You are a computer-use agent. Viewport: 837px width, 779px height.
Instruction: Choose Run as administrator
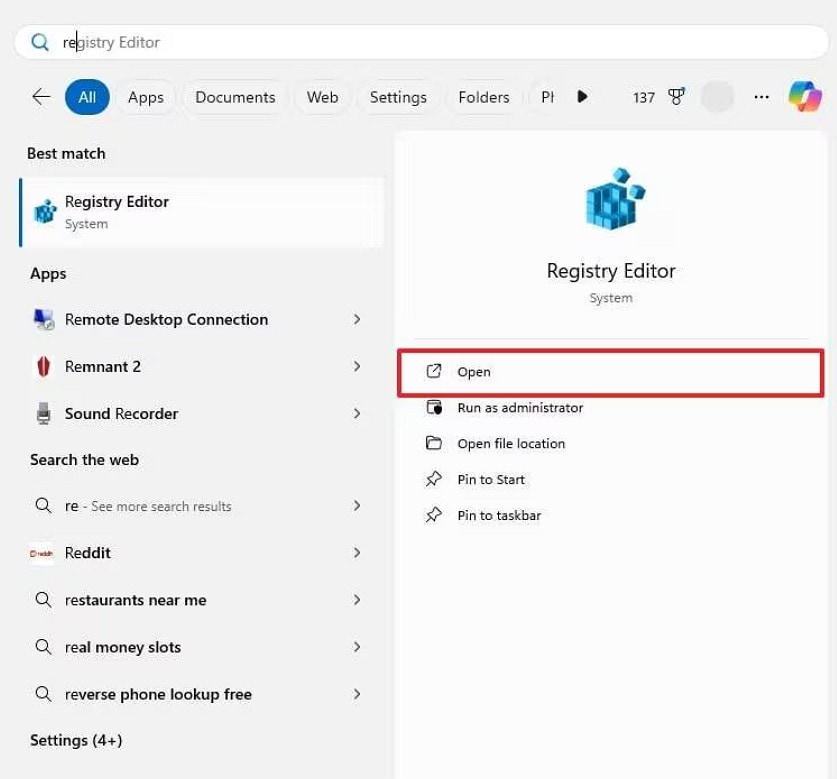611,407
